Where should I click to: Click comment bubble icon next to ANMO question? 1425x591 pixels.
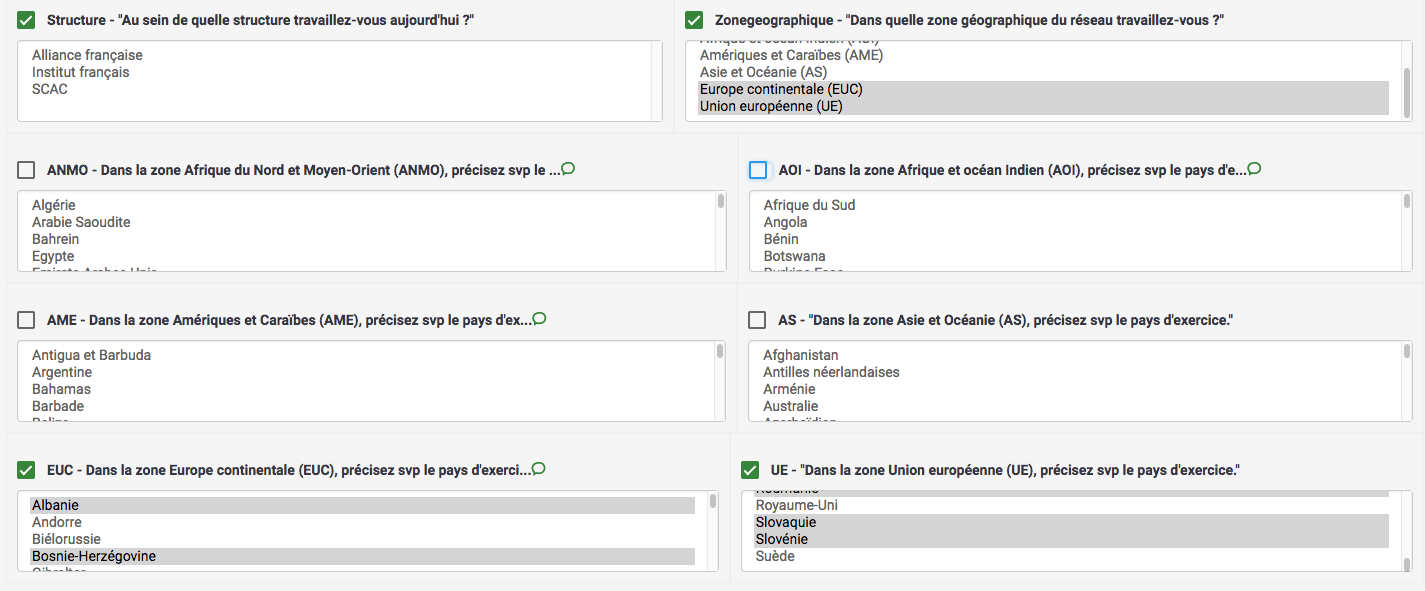(x=568, y=169)
